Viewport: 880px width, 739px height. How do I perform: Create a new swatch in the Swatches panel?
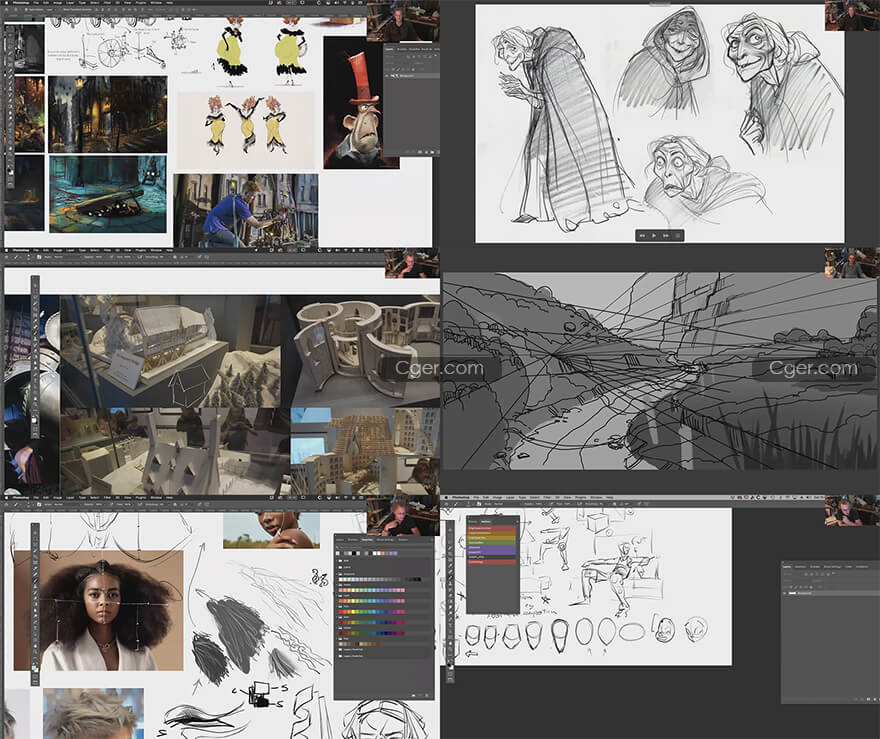(420, 695)
